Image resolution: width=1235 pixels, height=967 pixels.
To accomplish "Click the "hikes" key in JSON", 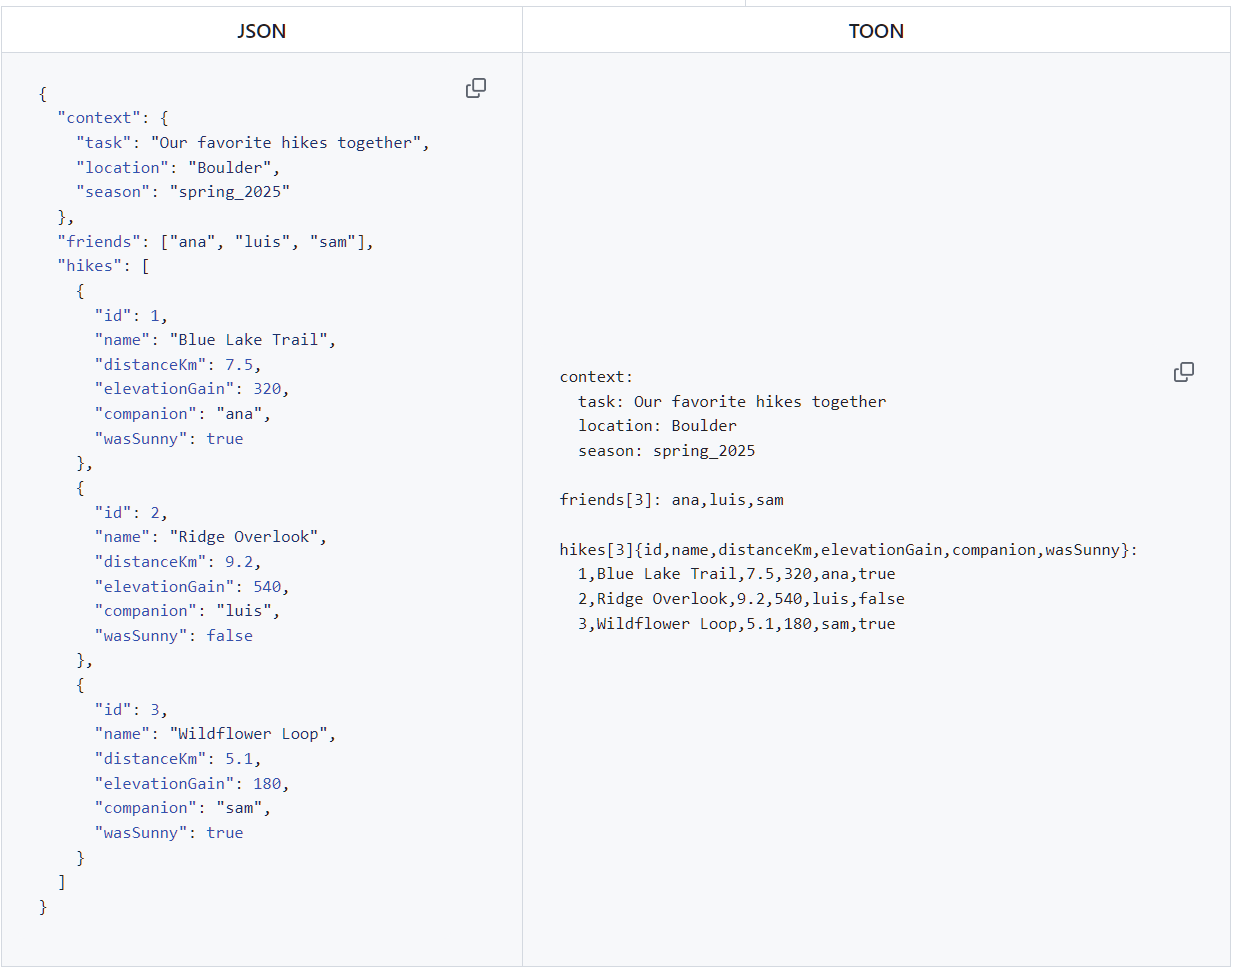I will click(x=90, y=266).
